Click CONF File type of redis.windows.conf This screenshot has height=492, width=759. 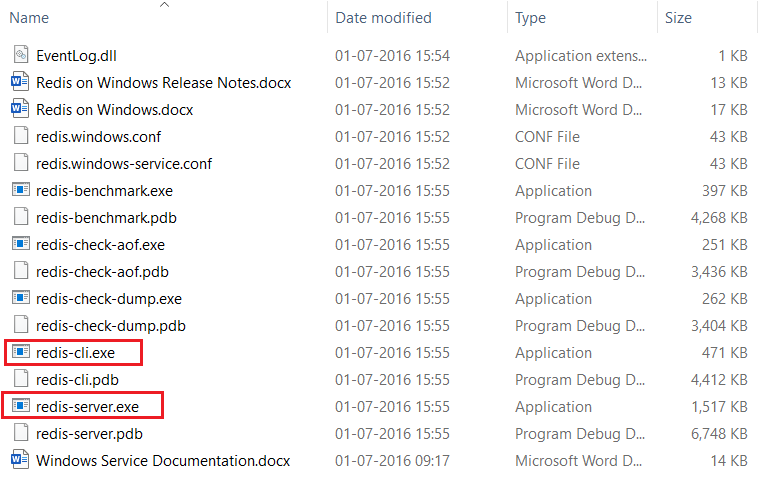tap(547, 137)
